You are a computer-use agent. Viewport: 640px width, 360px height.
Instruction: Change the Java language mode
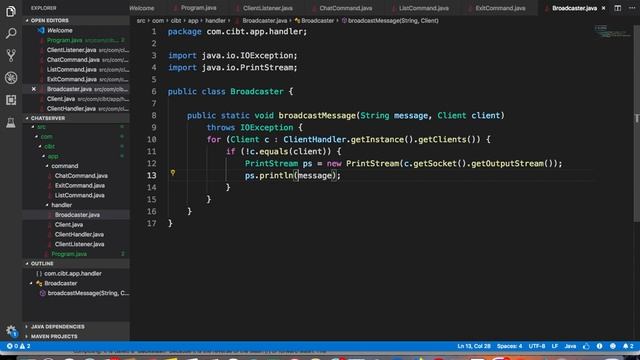(570, 346)
